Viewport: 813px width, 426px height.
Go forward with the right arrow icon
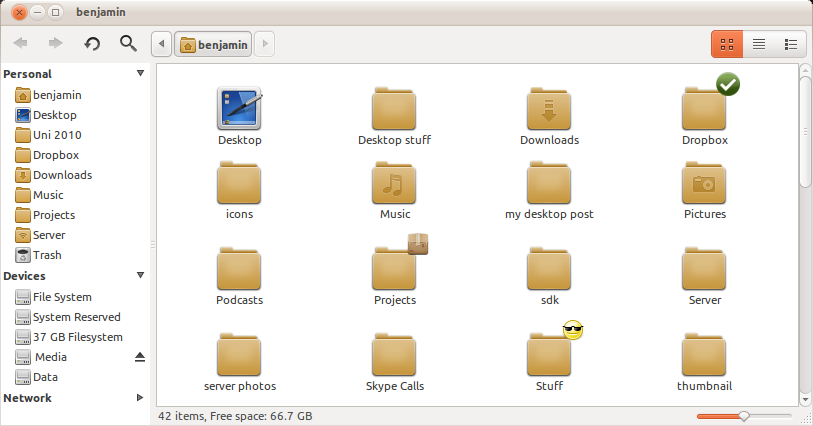click(56, 43)
